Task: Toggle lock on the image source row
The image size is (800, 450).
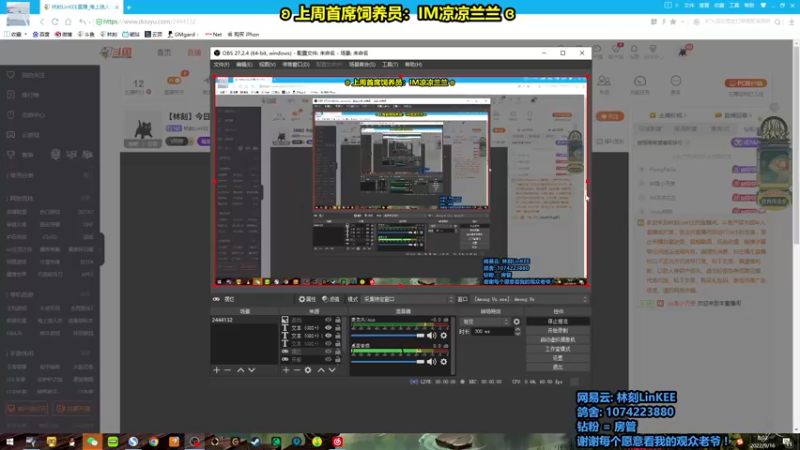Action: click(337, 320)
